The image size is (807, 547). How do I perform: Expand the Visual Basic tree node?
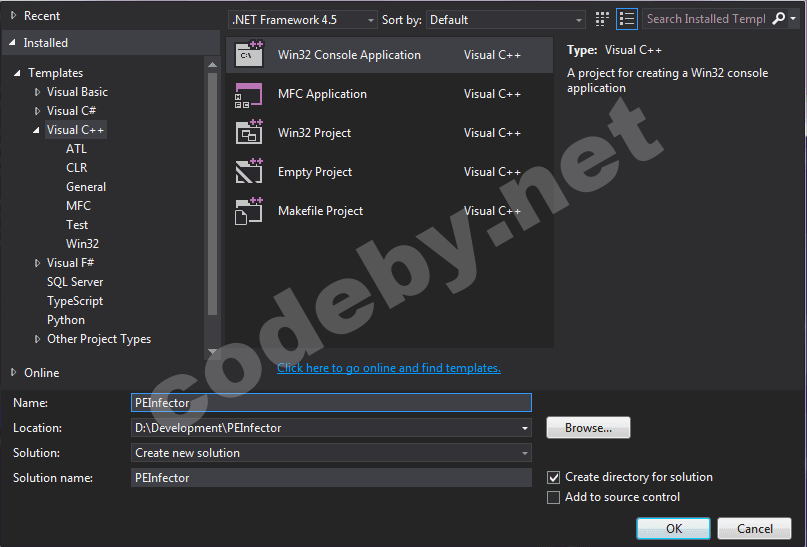[x=38, y=92]
